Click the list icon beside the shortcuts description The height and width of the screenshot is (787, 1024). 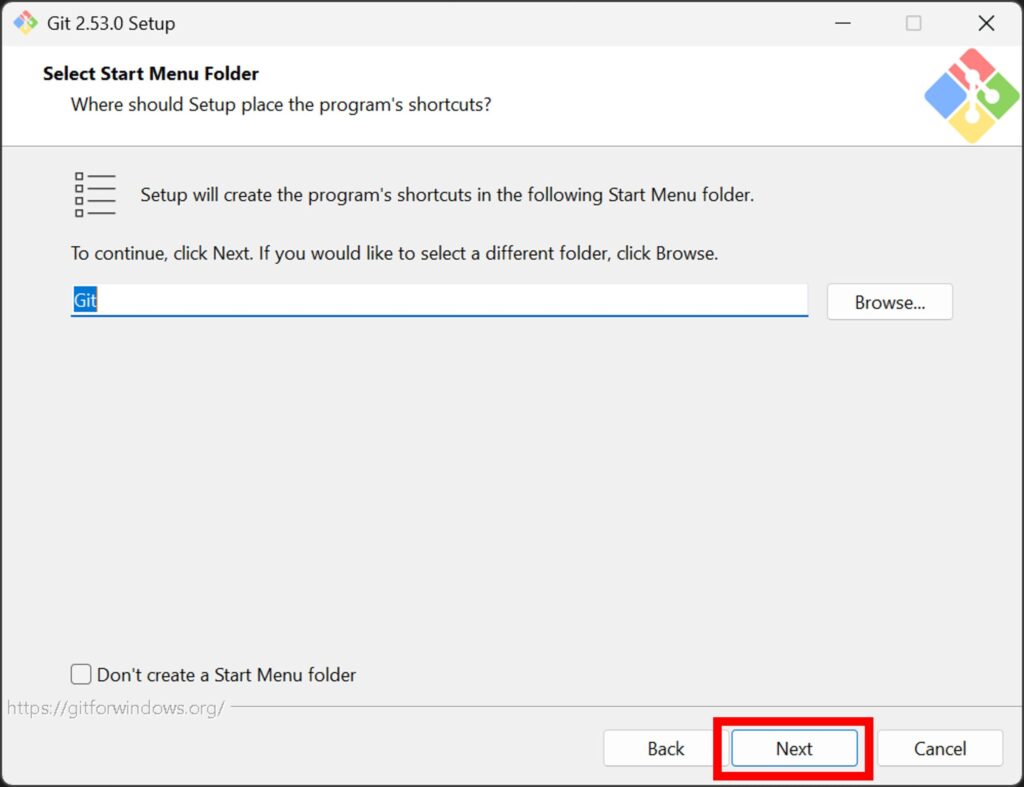[95, 195]
